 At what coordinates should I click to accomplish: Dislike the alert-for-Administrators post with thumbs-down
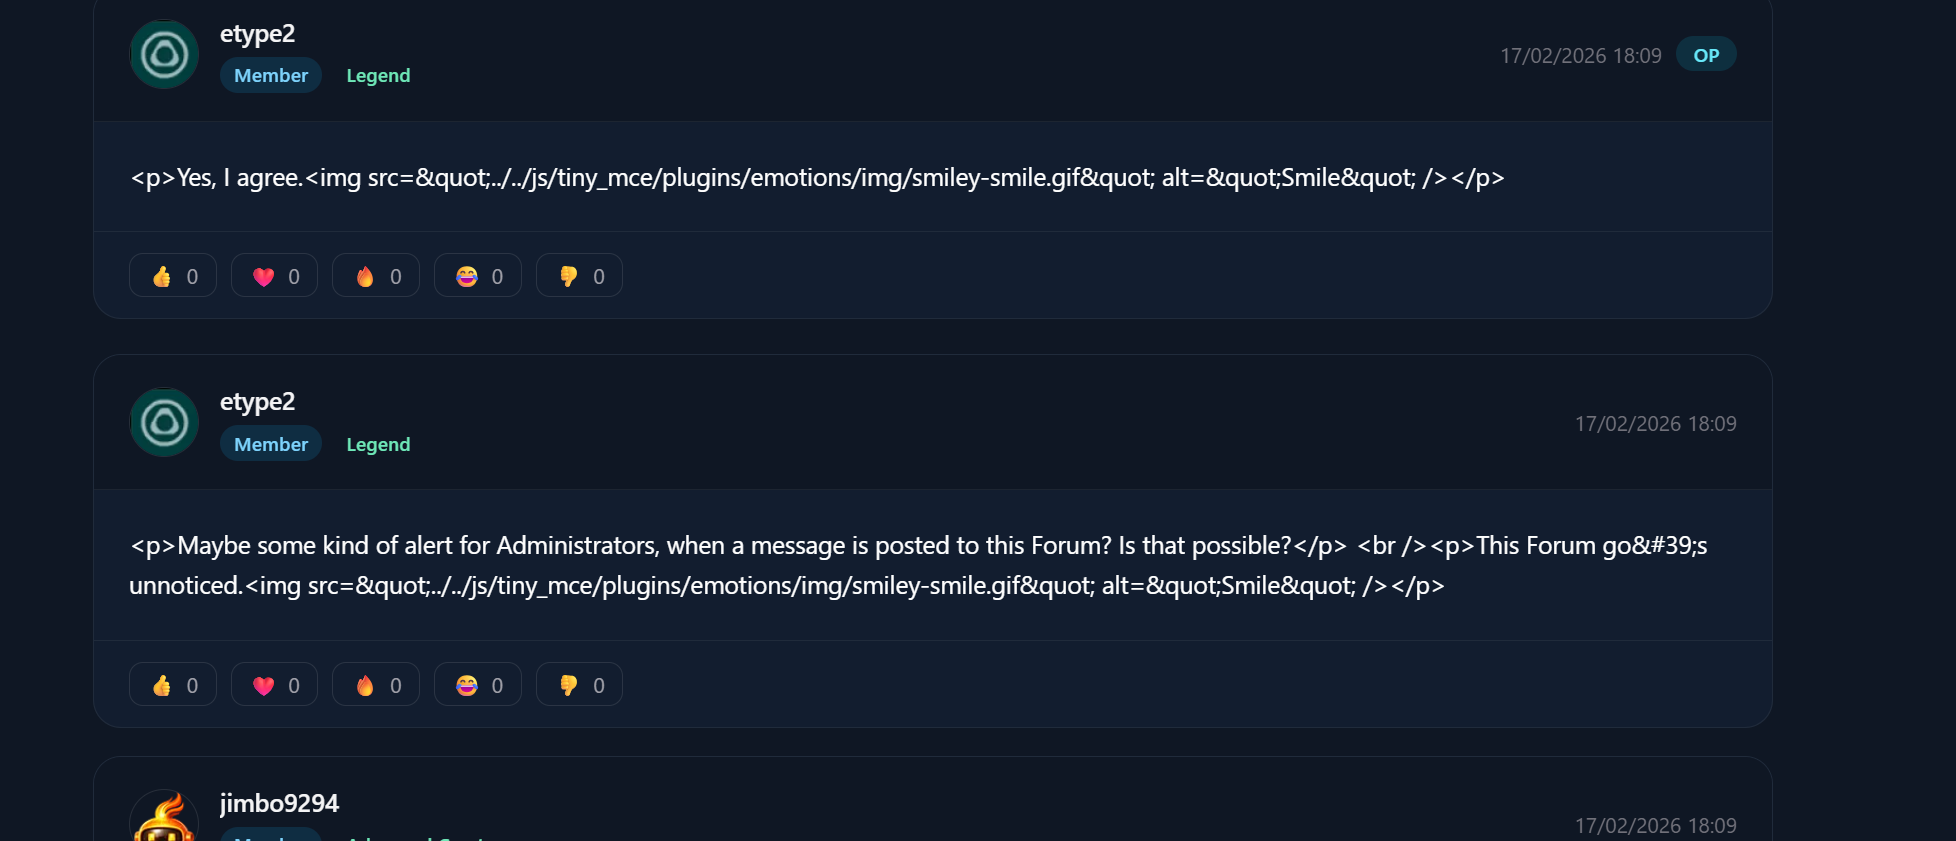[579, 685]
